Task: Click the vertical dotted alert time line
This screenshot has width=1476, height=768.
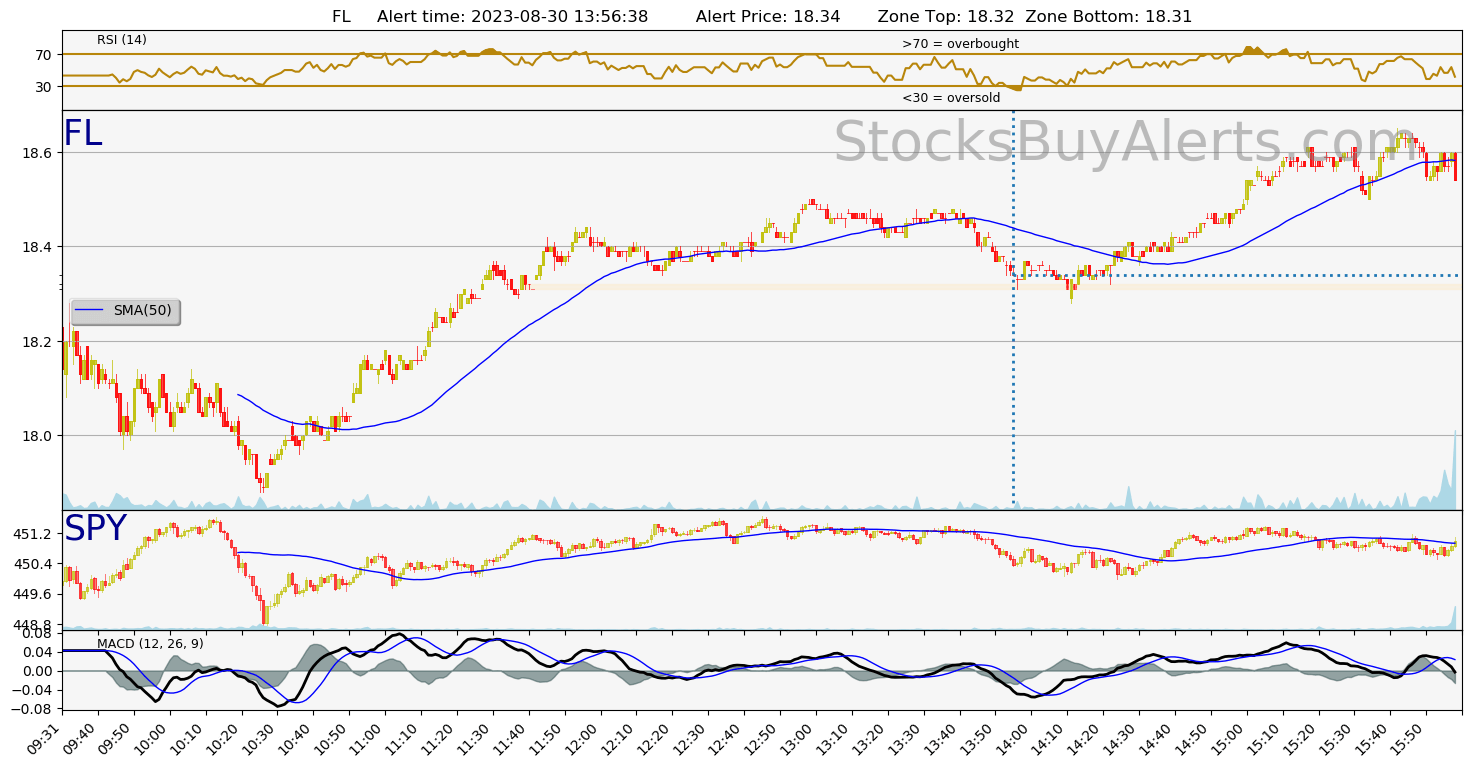Action: (x=1013, y=310)
